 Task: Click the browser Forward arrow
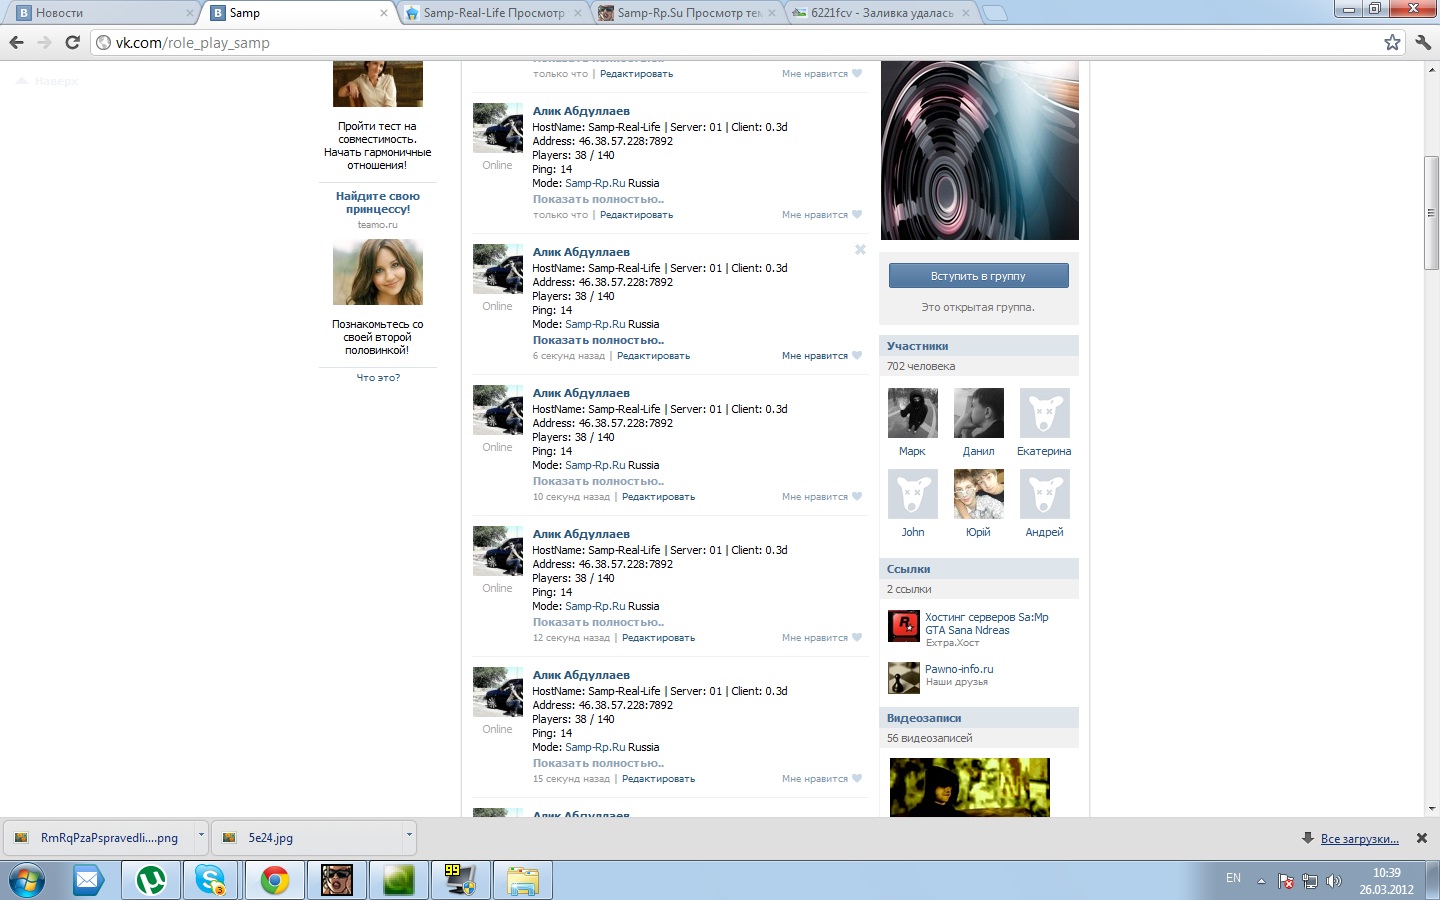[x=44, y=42]
